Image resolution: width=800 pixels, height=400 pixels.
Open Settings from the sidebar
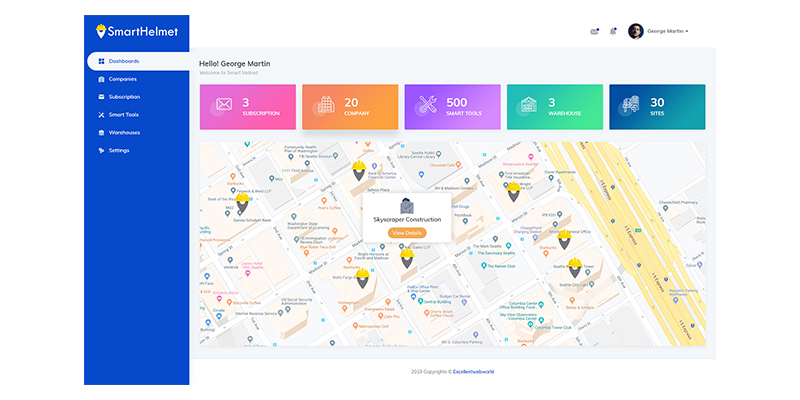(x=119, y=151)
